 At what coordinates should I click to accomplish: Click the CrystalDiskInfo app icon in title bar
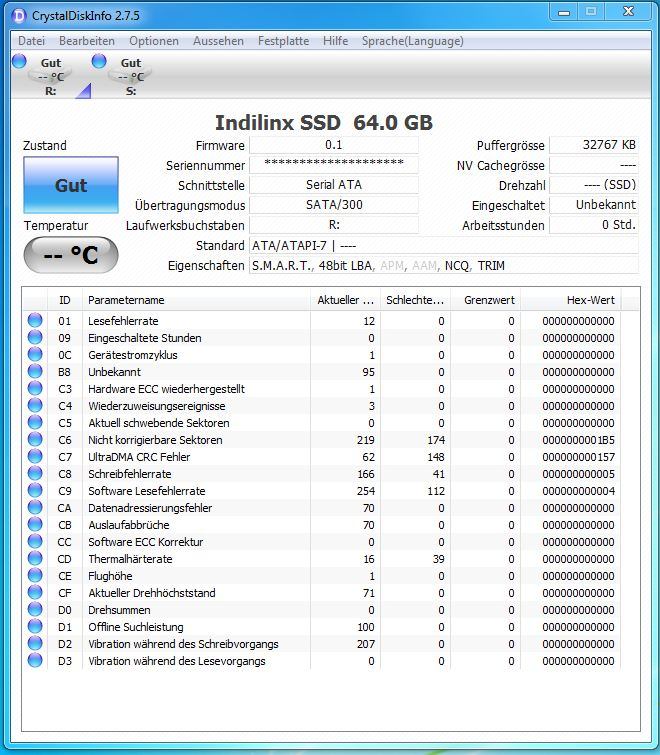(19, 16)
